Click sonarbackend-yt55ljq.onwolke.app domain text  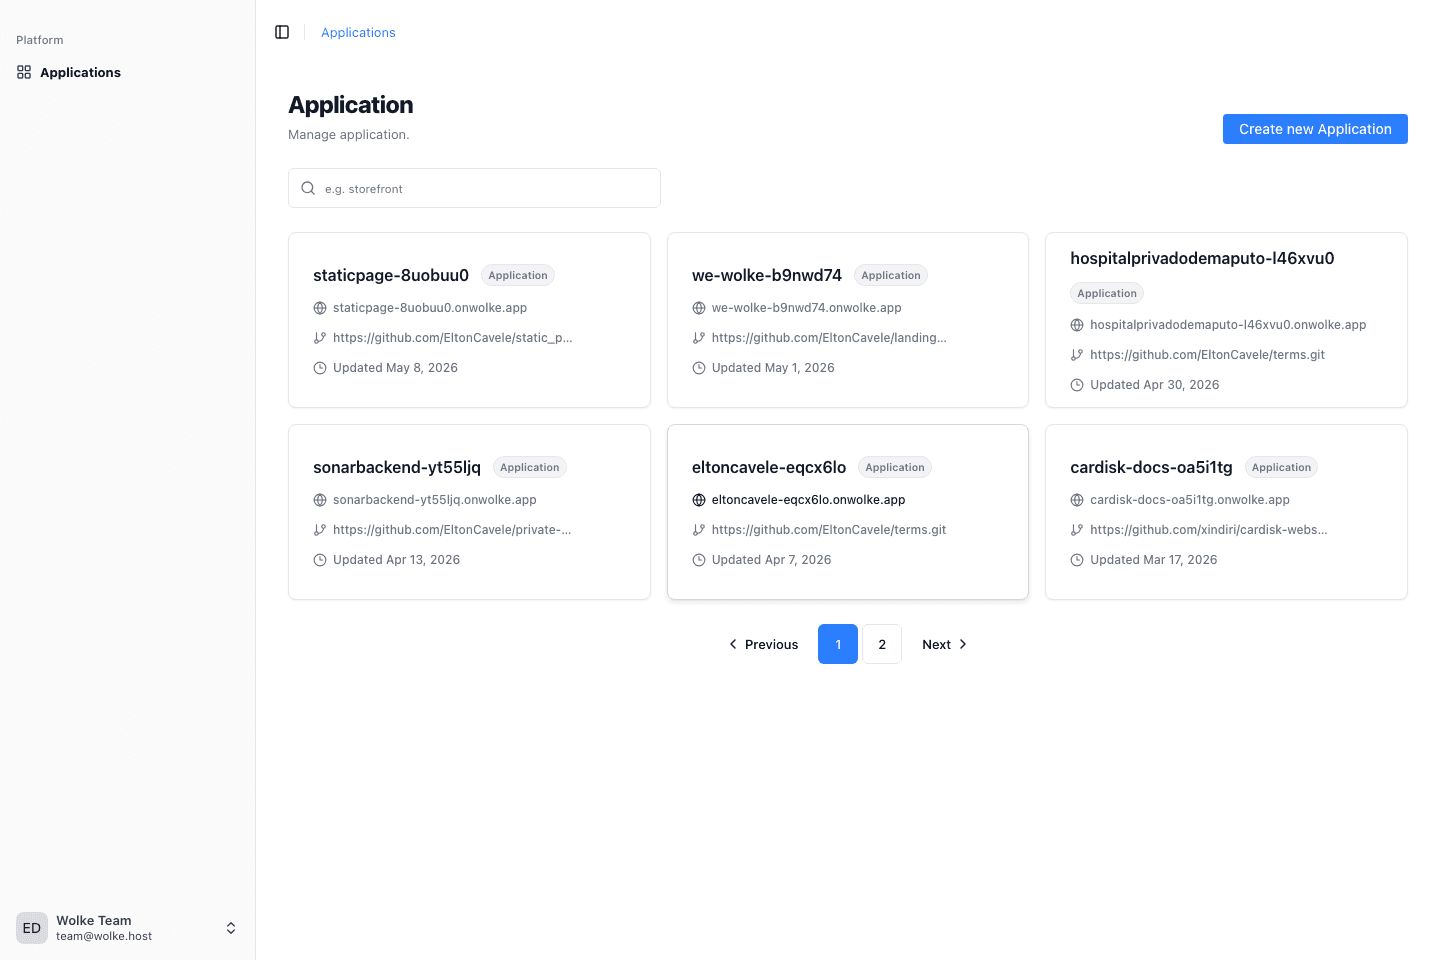(435, 500)
